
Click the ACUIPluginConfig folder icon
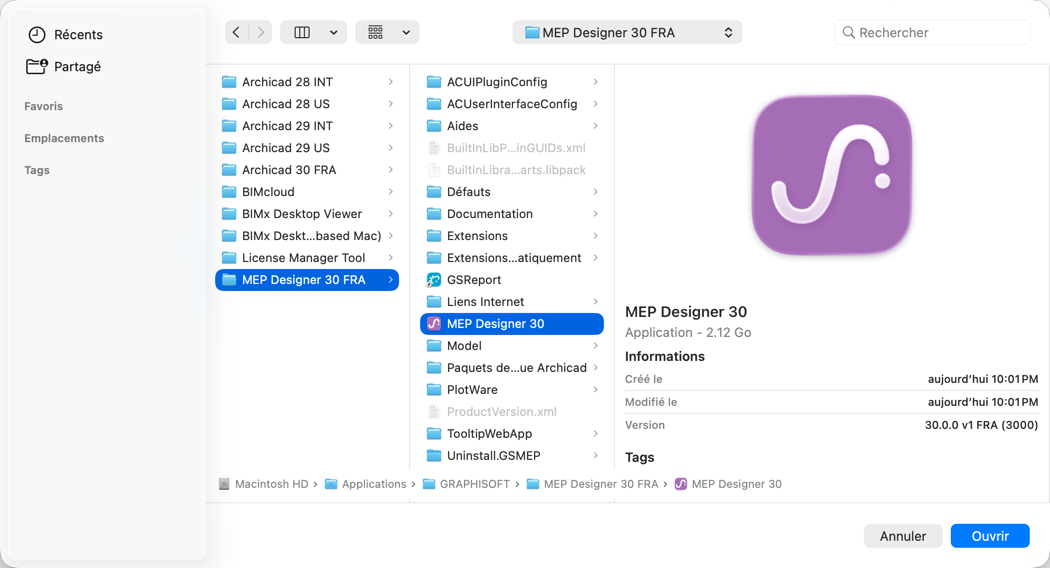434,82
